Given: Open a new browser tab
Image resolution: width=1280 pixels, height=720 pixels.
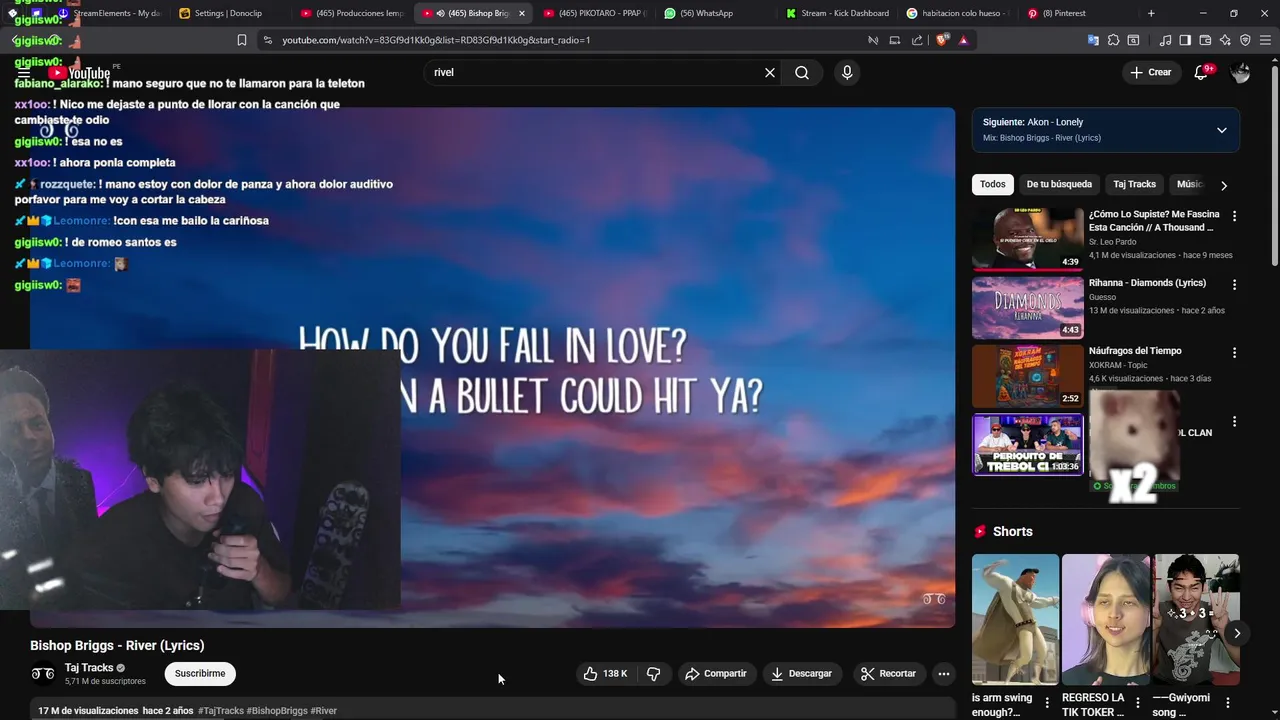Looking at the screenshot, I should (1151, 13).
